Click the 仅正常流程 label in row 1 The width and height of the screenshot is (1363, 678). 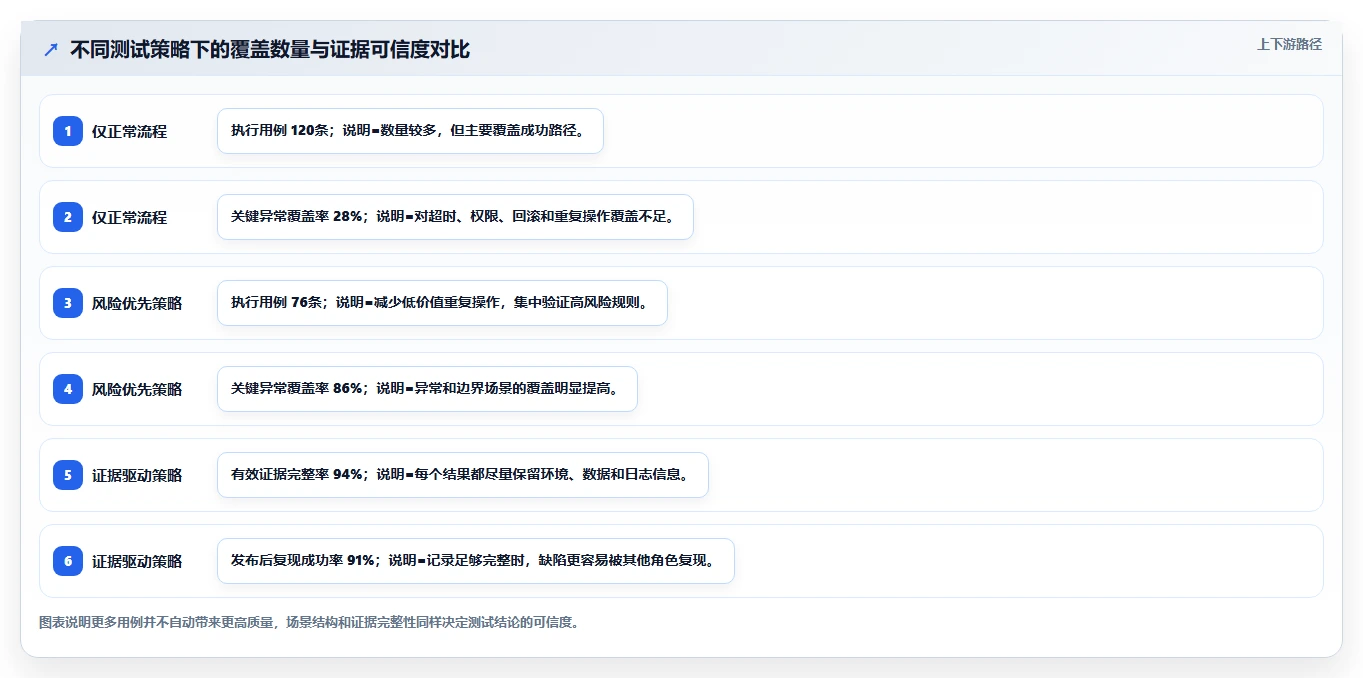(129, 131)
